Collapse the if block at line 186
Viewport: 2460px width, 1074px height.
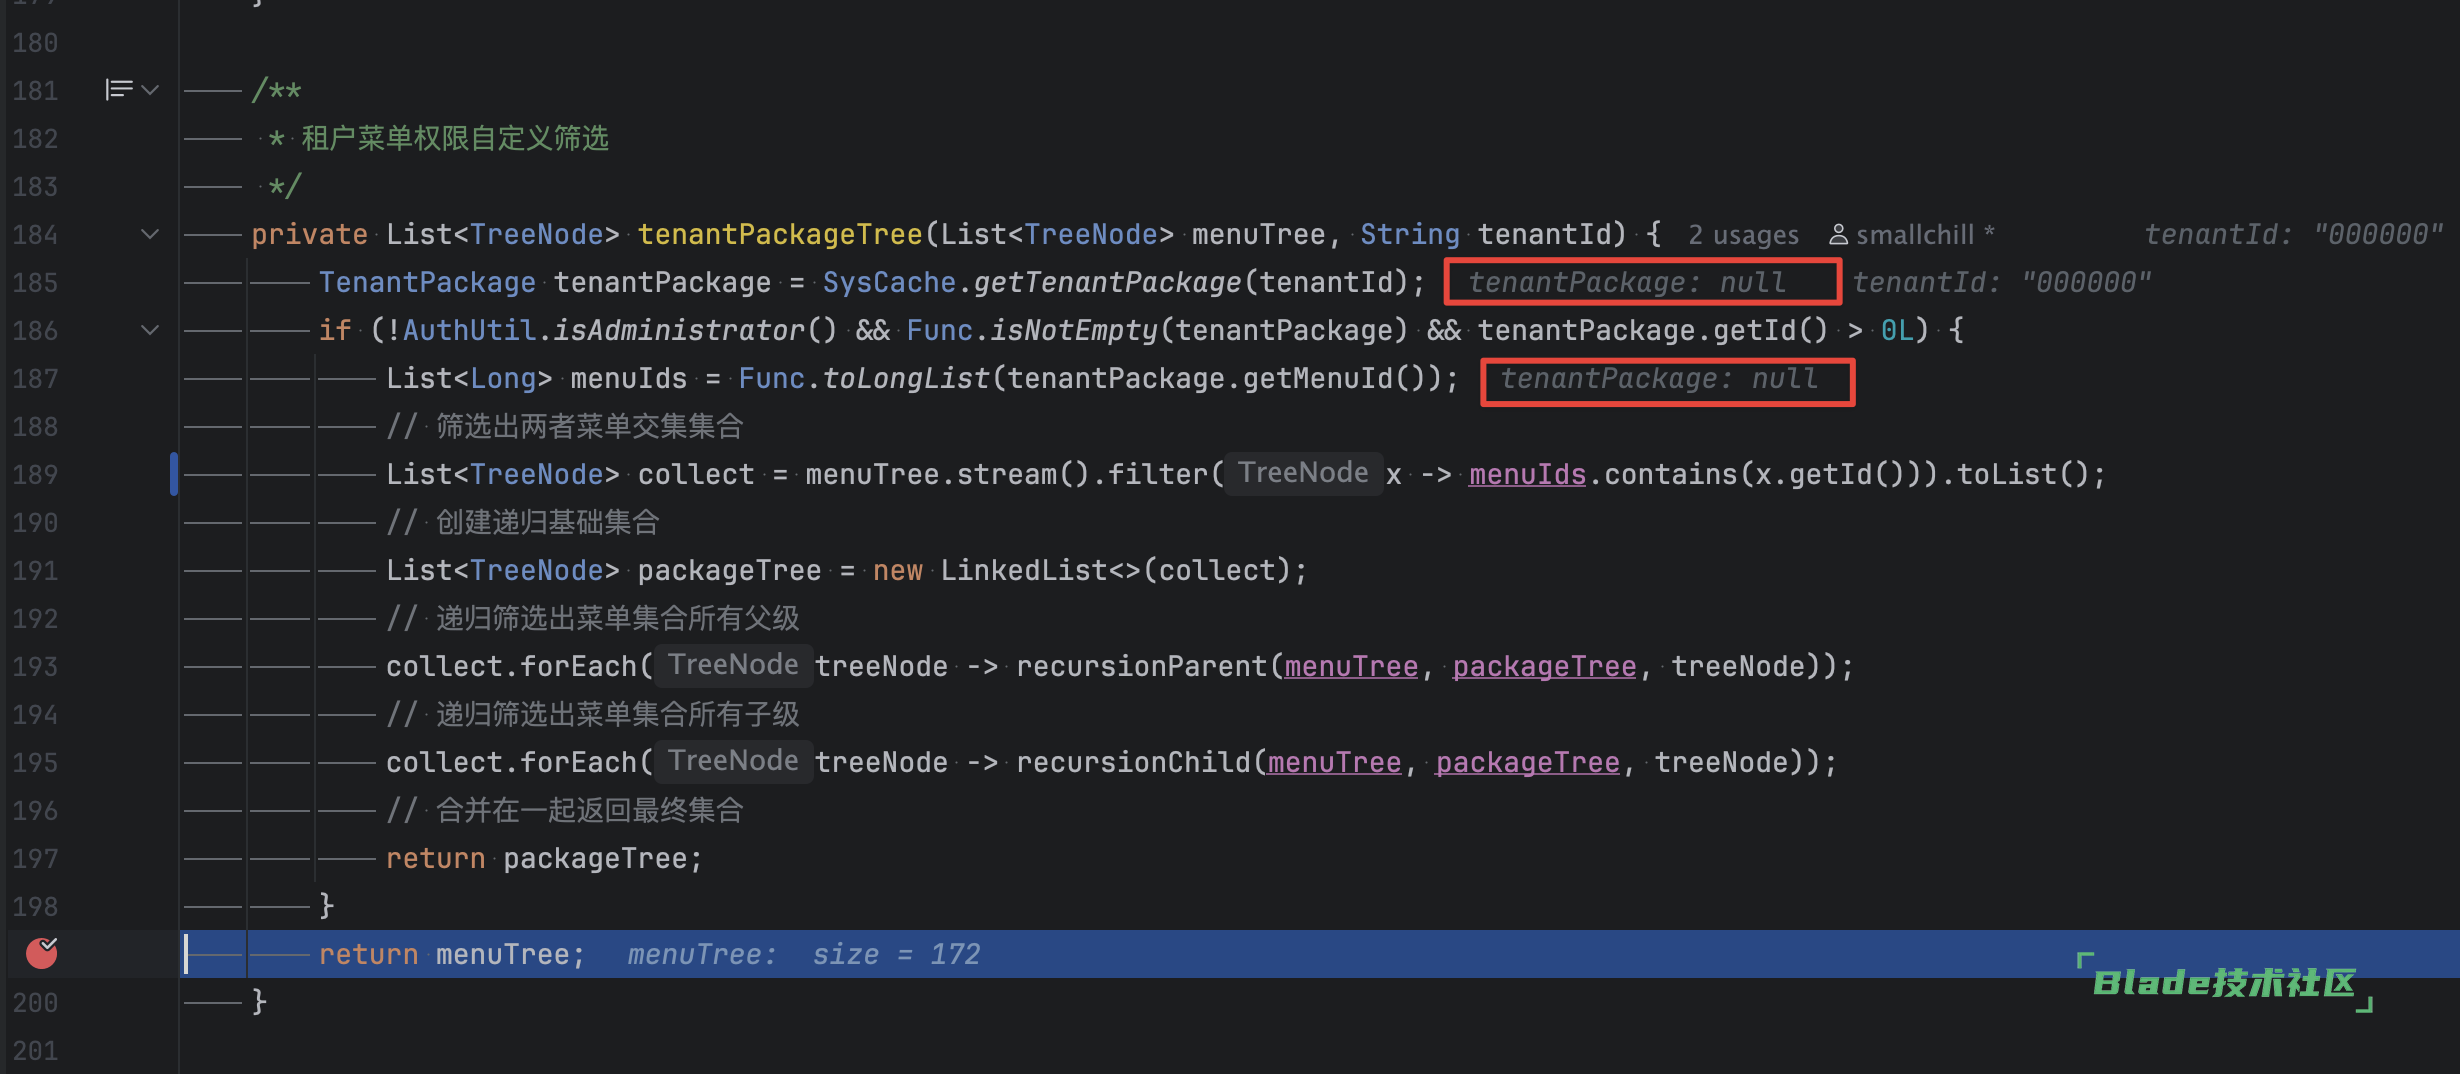point(150,330)
